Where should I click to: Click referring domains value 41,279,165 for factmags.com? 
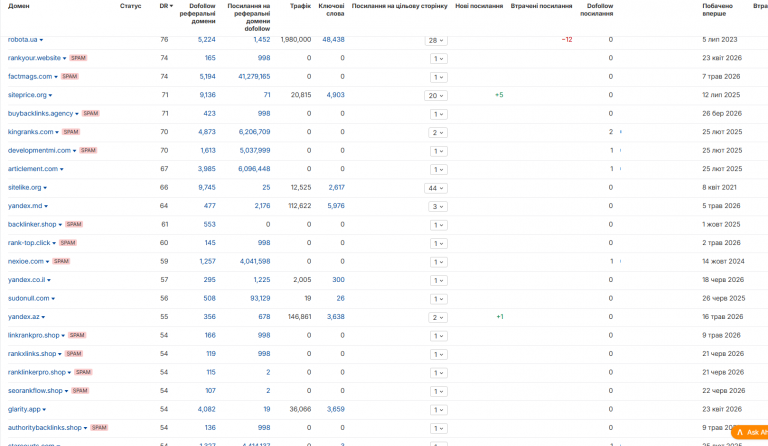click(x=254, y=77)
